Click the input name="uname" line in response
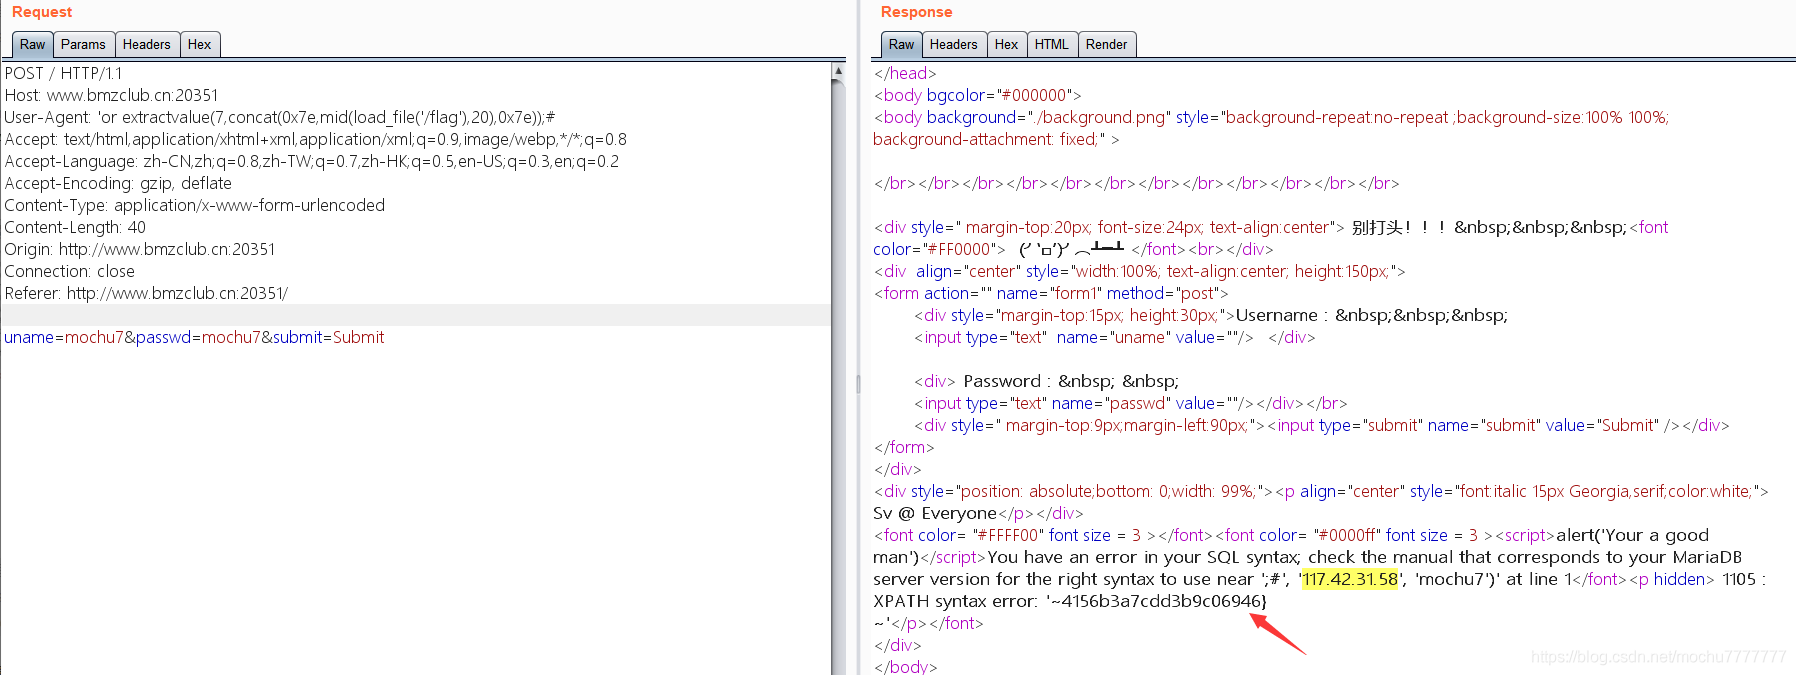This screenshot has width=1796, height=675. coord(1114,337)
